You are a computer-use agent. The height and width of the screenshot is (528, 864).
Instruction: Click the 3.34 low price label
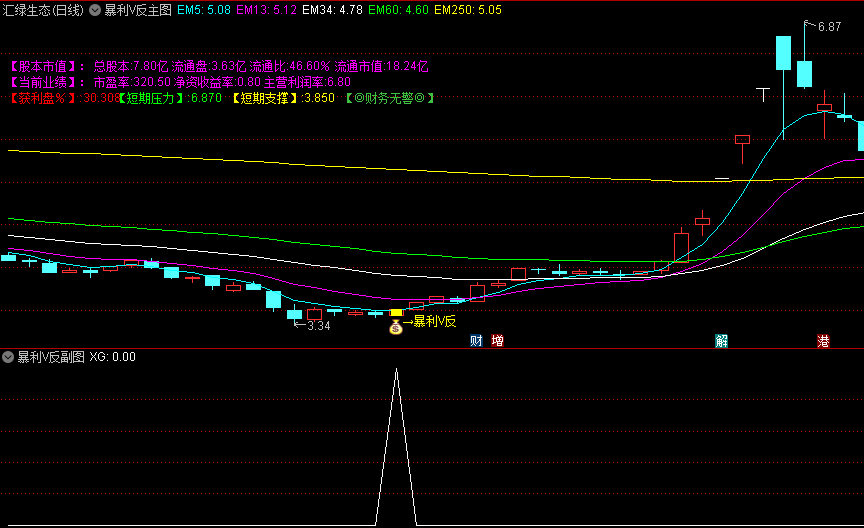click(318, 326)
